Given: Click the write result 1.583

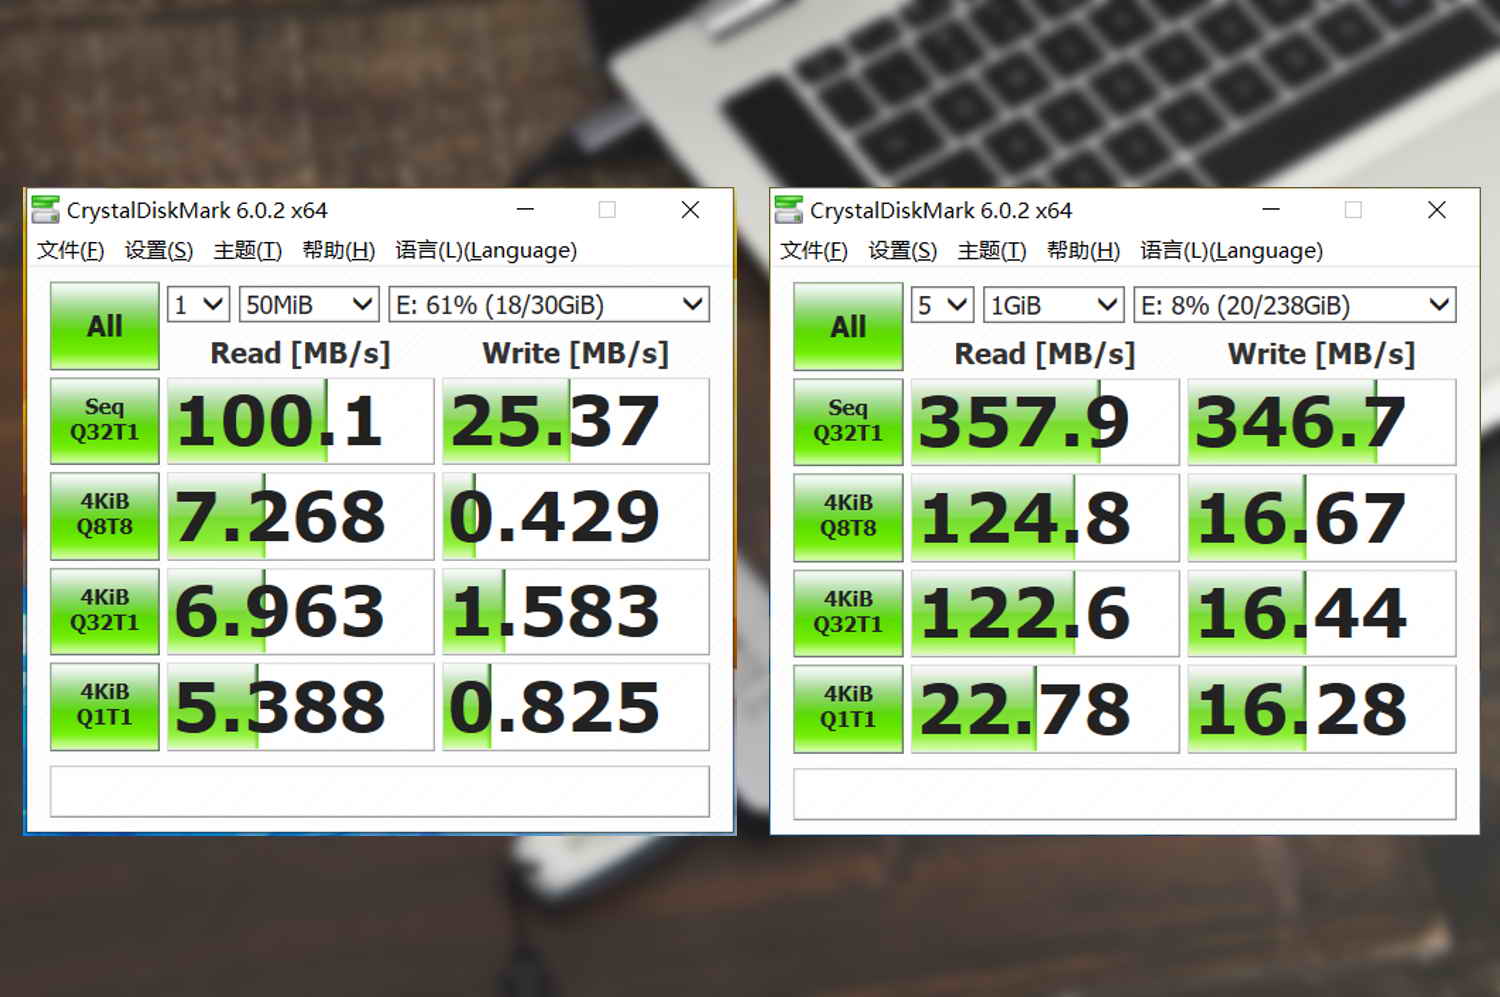Looking at the screenshot, I should 576,611.
